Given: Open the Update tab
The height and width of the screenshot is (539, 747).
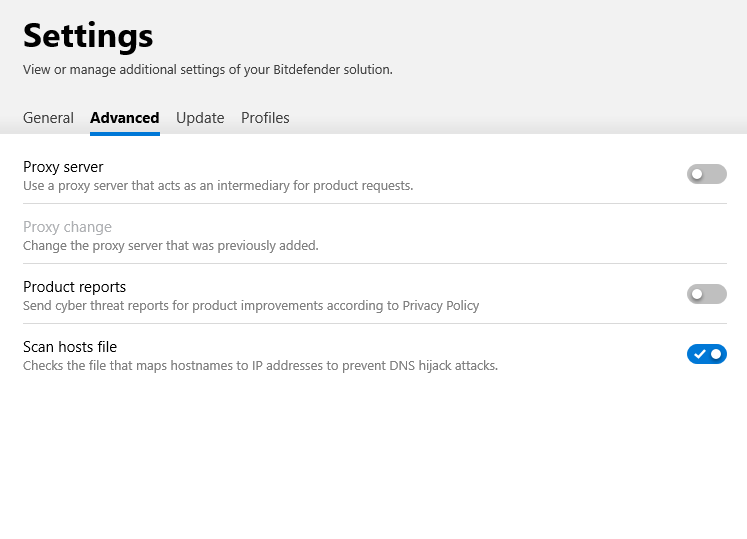Looking at the screenshot, I should pyautogui.click(x=200, y=118).
